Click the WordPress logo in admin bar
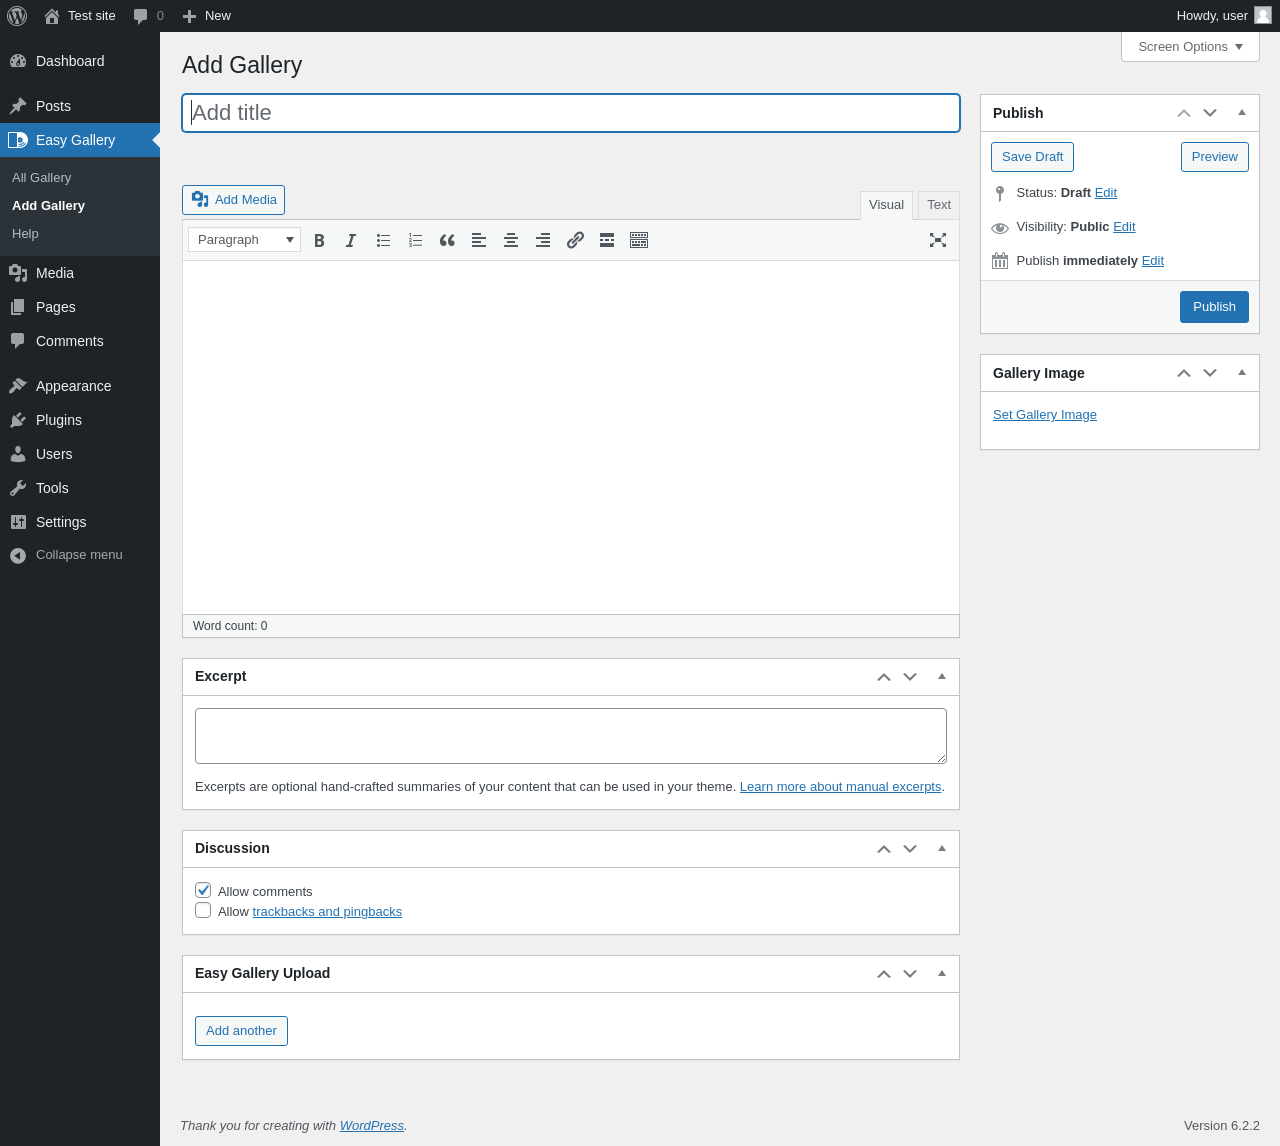The height and width of the screenshot is (1146, 1280). tap(17, 16)
